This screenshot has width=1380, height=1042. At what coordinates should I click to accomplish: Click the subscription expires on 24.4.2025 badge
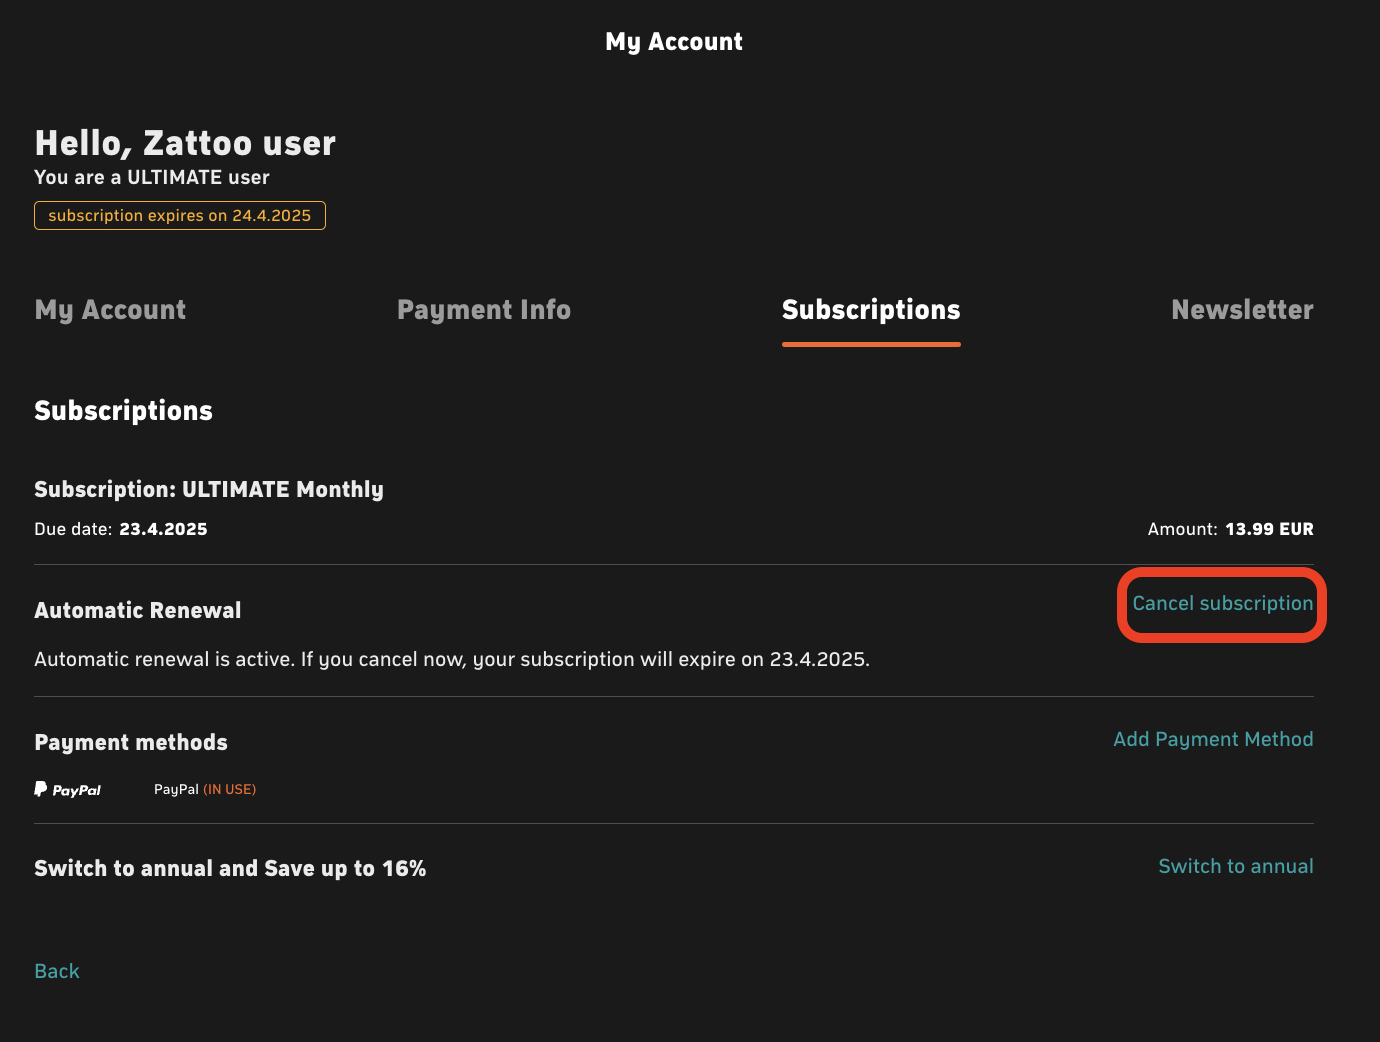tap(180, 215)
